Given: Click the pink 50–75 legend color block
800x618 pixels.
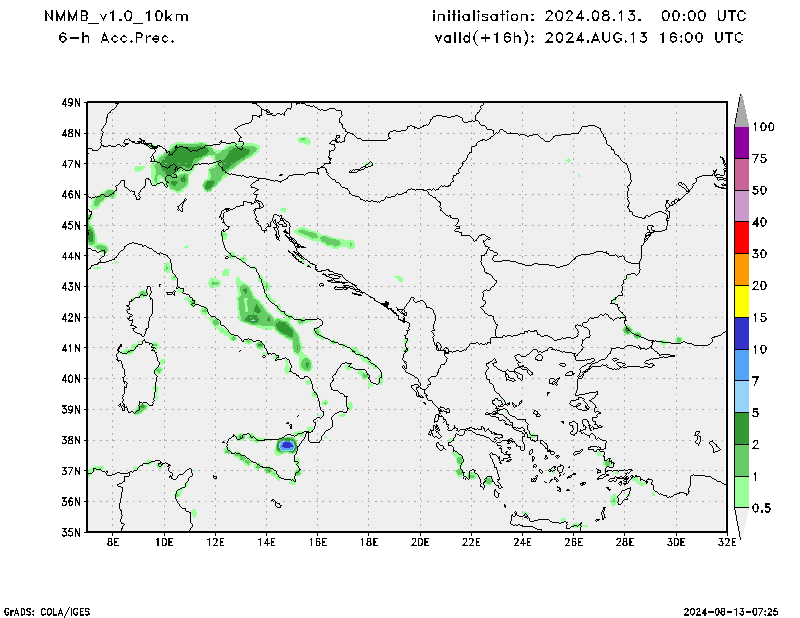Looking at the screenshot, I should click(741, 174).
